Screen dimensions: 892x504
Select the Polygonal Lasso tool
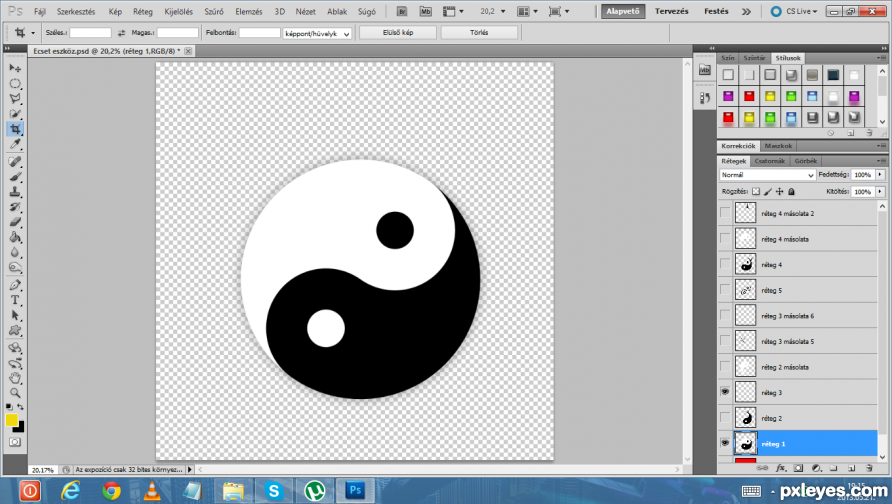tap(15, 98)
